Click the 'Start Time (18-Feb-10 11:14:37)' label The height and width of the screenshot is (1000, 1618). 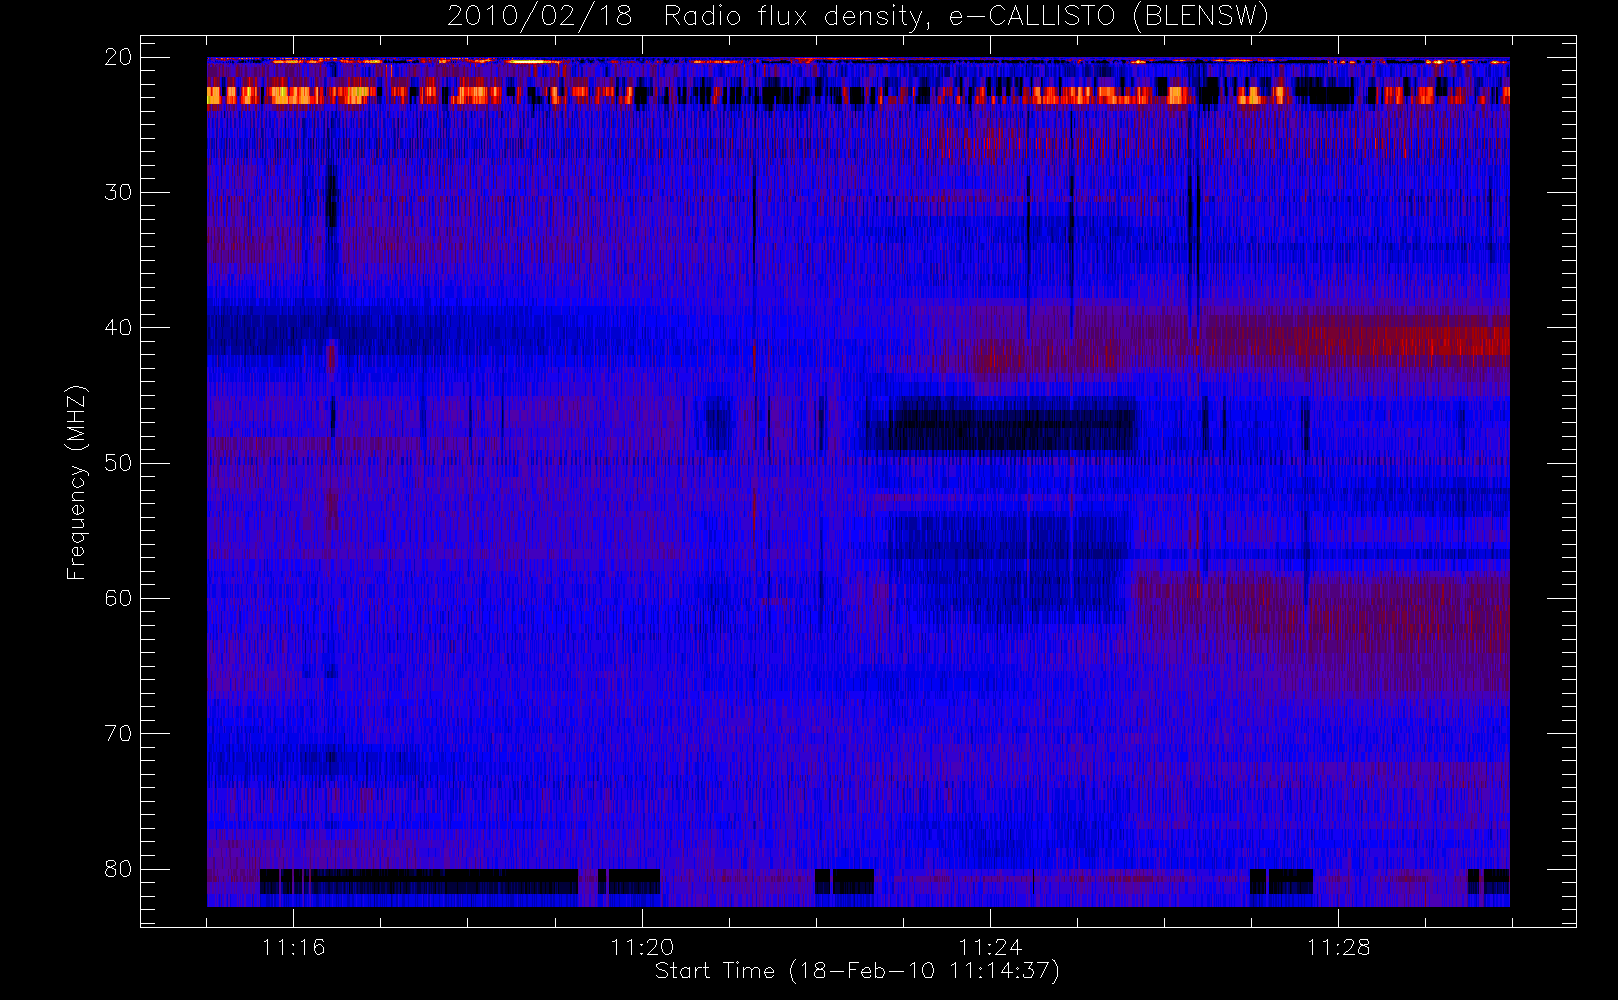857,971
